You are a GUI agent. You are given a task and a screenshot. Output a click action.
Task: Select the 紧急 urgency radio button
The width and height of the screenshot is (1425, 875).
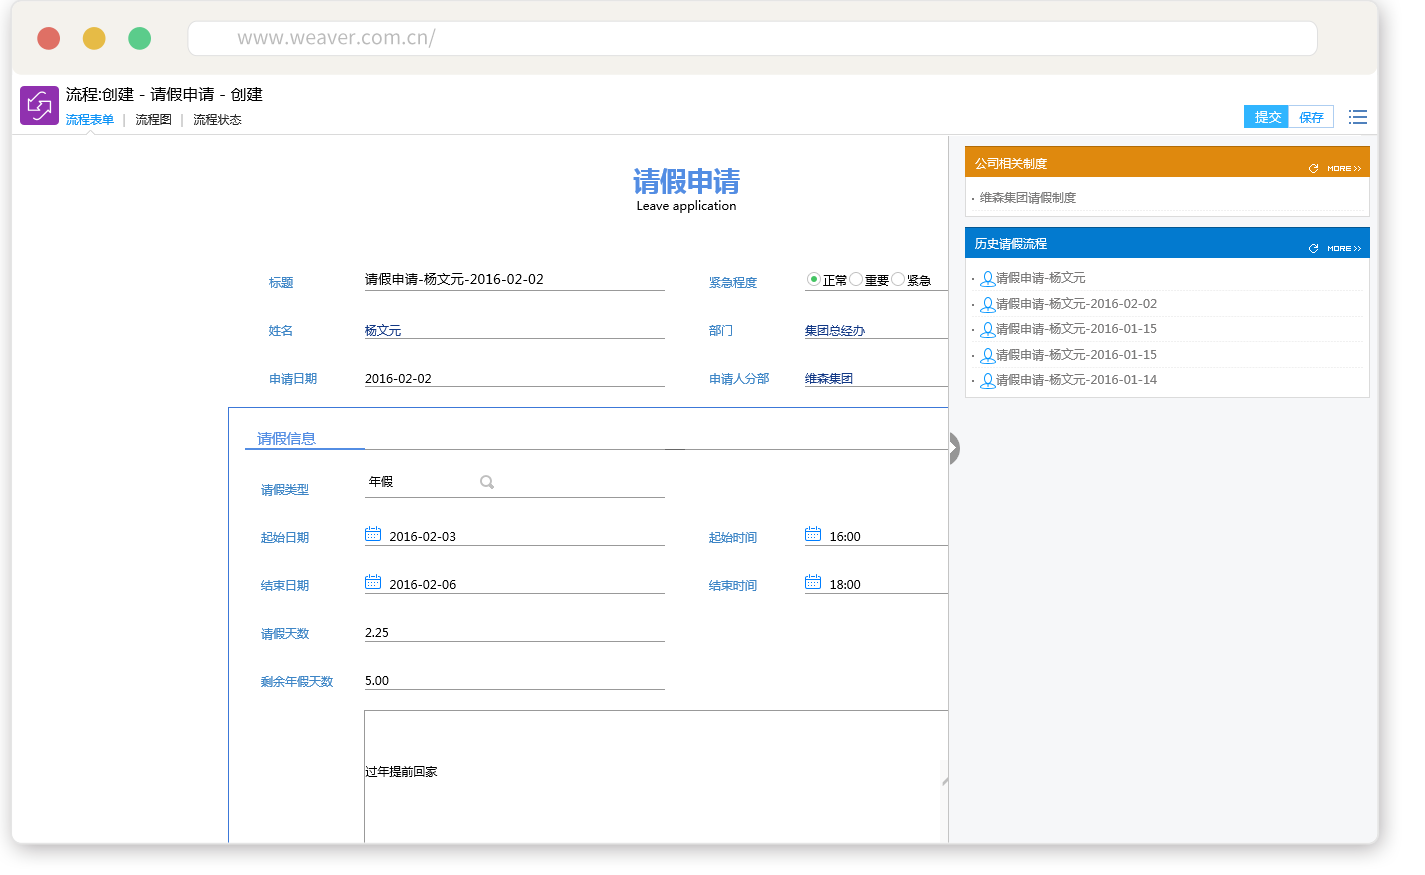coord(898,280)
